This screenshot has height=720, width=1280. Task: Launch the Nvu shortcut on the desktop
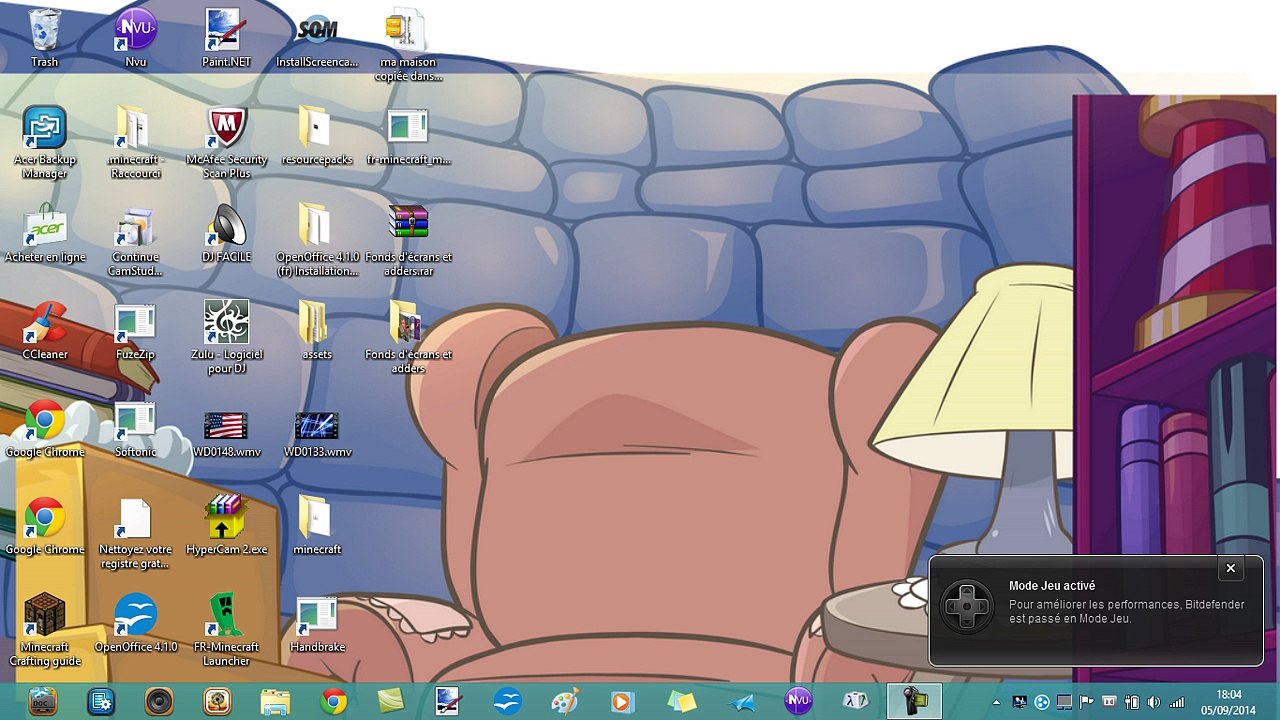click(x=136, y=38)
